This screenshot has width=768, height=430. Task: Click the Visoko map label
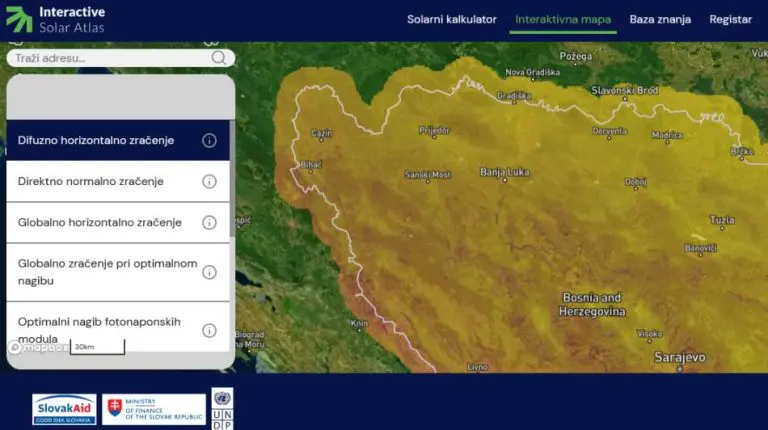coord(649,334)
